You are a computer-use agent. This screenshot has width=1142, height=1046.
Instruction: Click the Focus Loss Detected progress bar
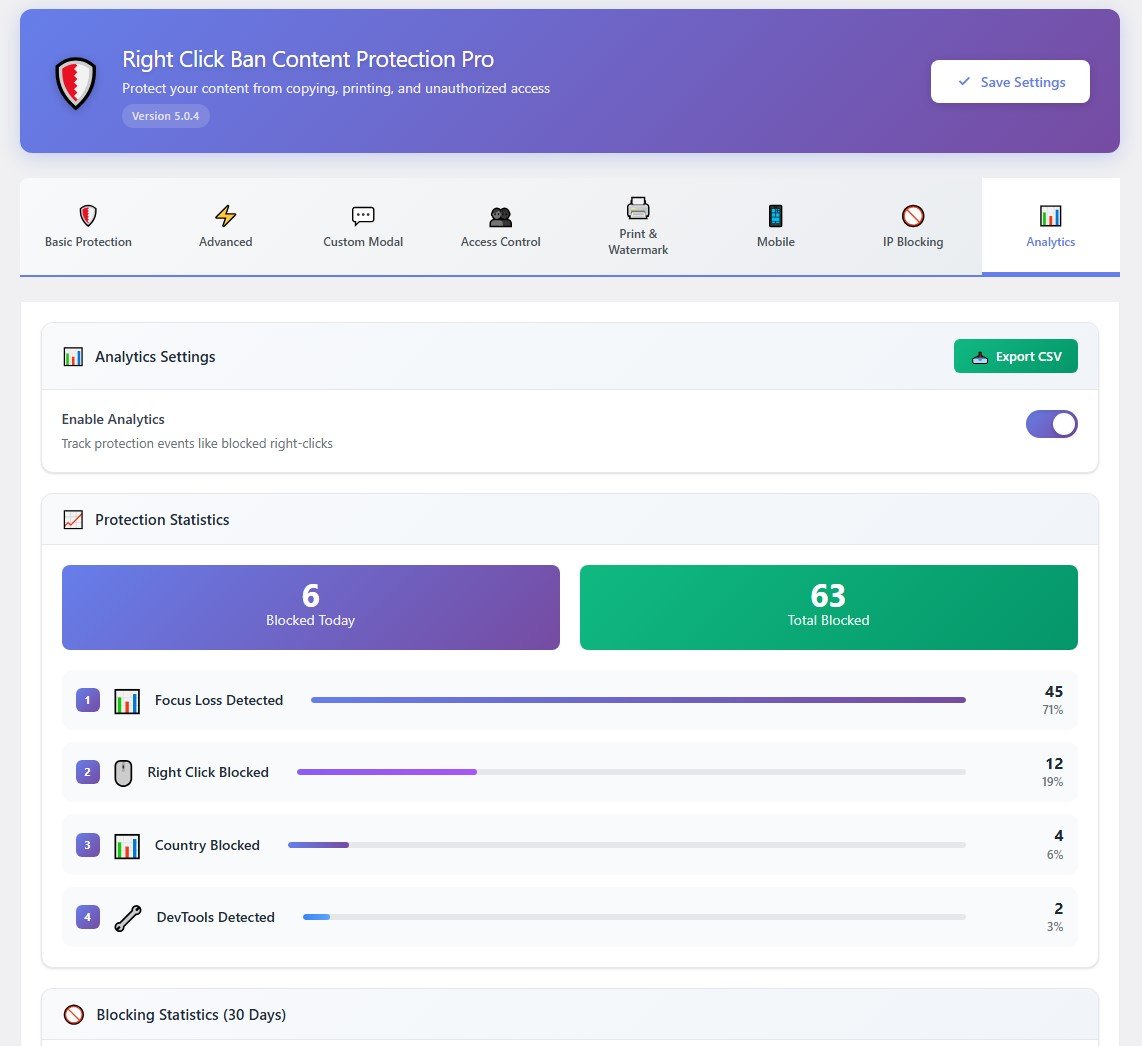pos(637,700)
